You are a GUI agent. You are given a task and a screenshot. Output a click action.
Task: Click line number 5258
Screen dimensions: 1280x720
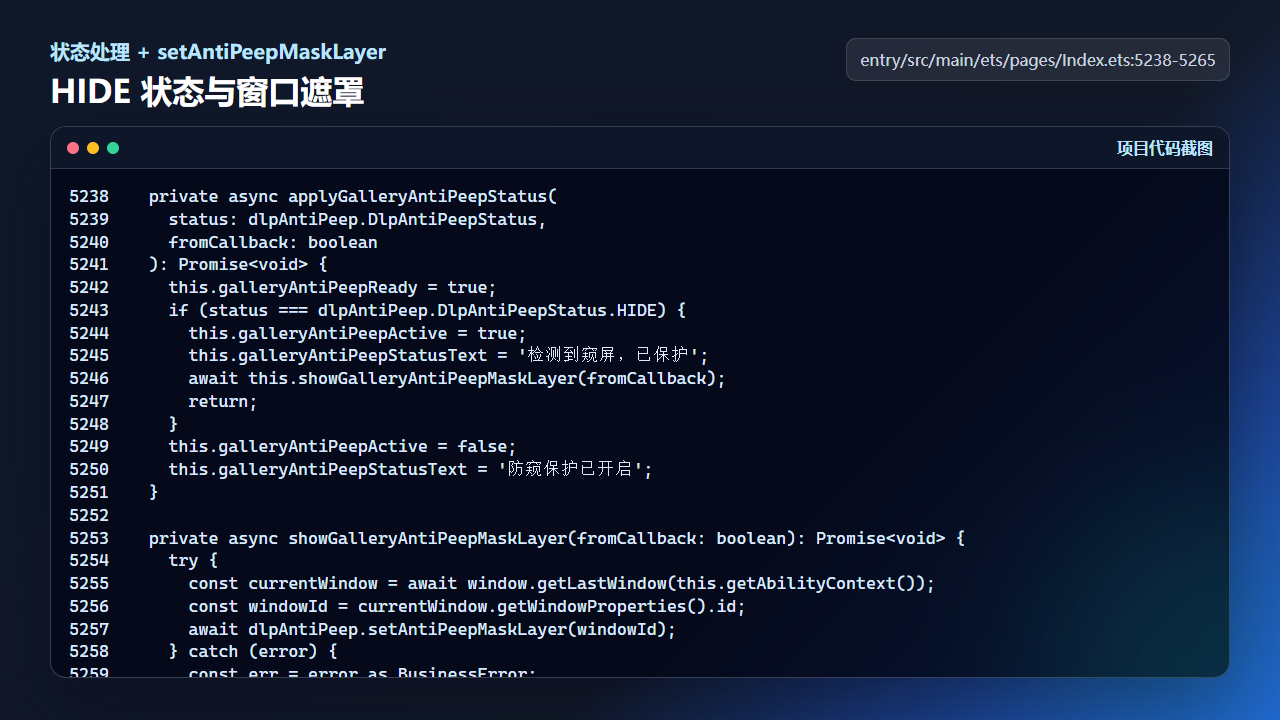(x=89, y=652)
